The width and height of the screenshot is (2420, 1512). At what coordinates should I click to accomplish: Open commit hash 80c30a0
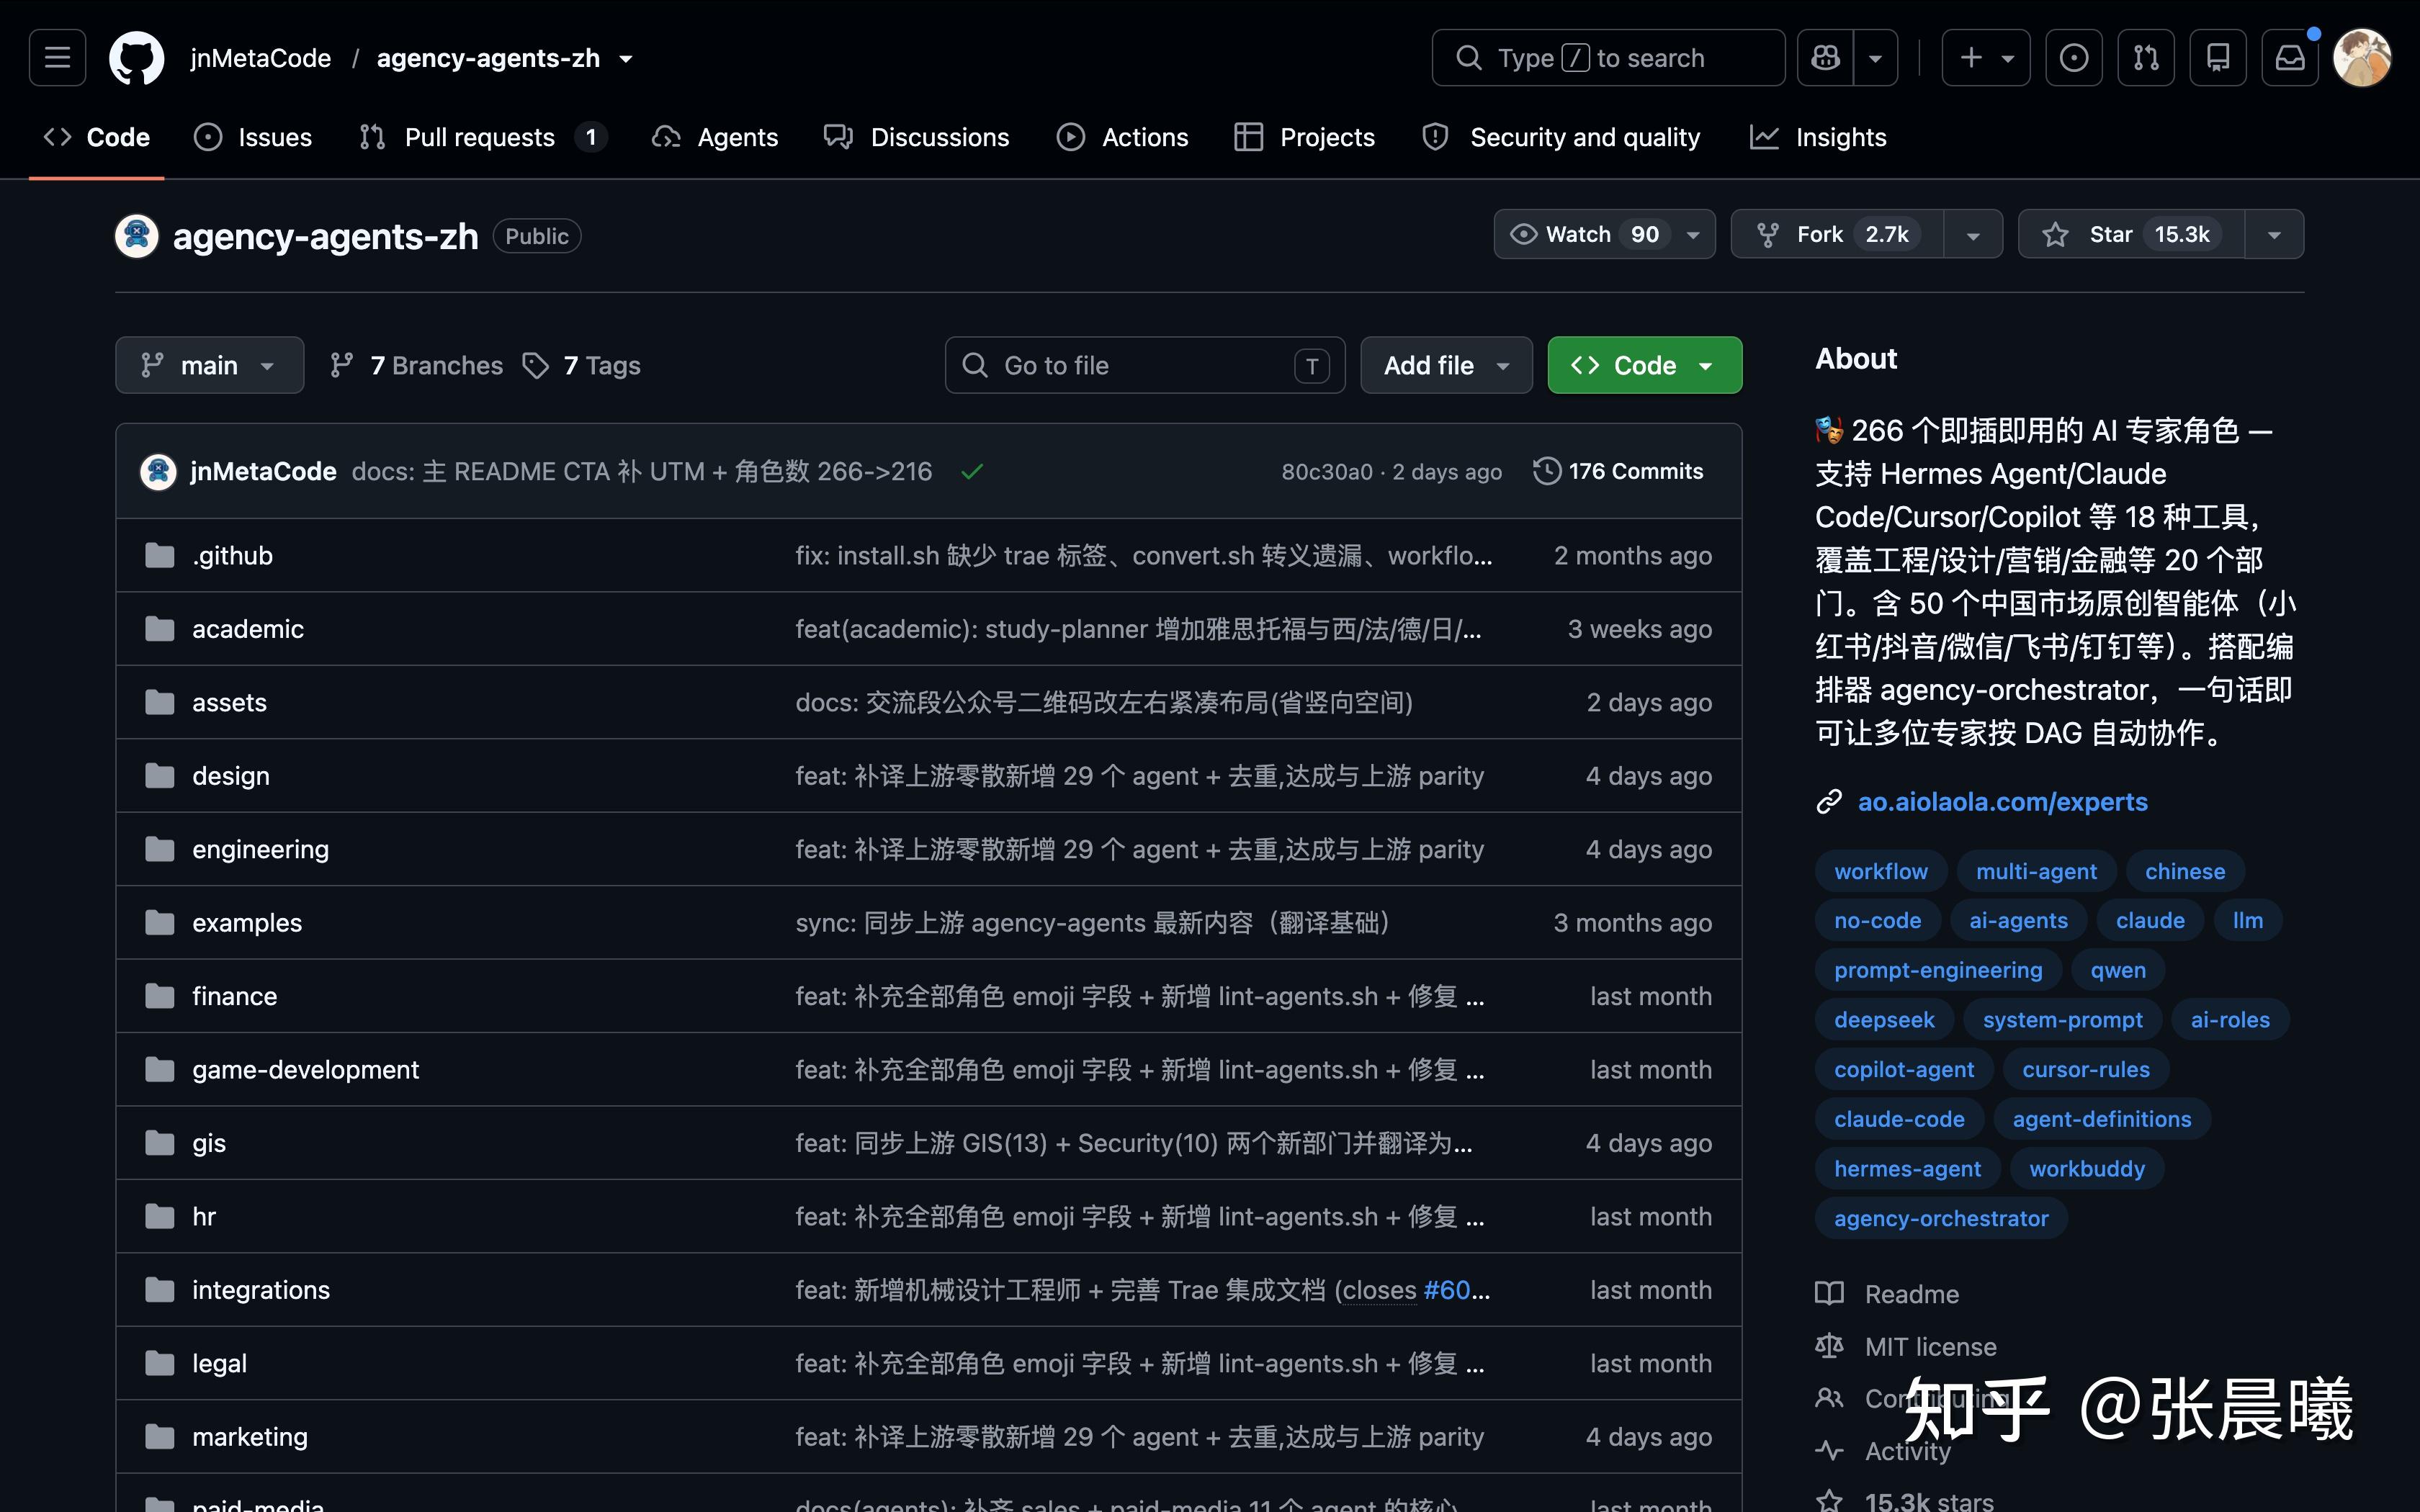1327,472
